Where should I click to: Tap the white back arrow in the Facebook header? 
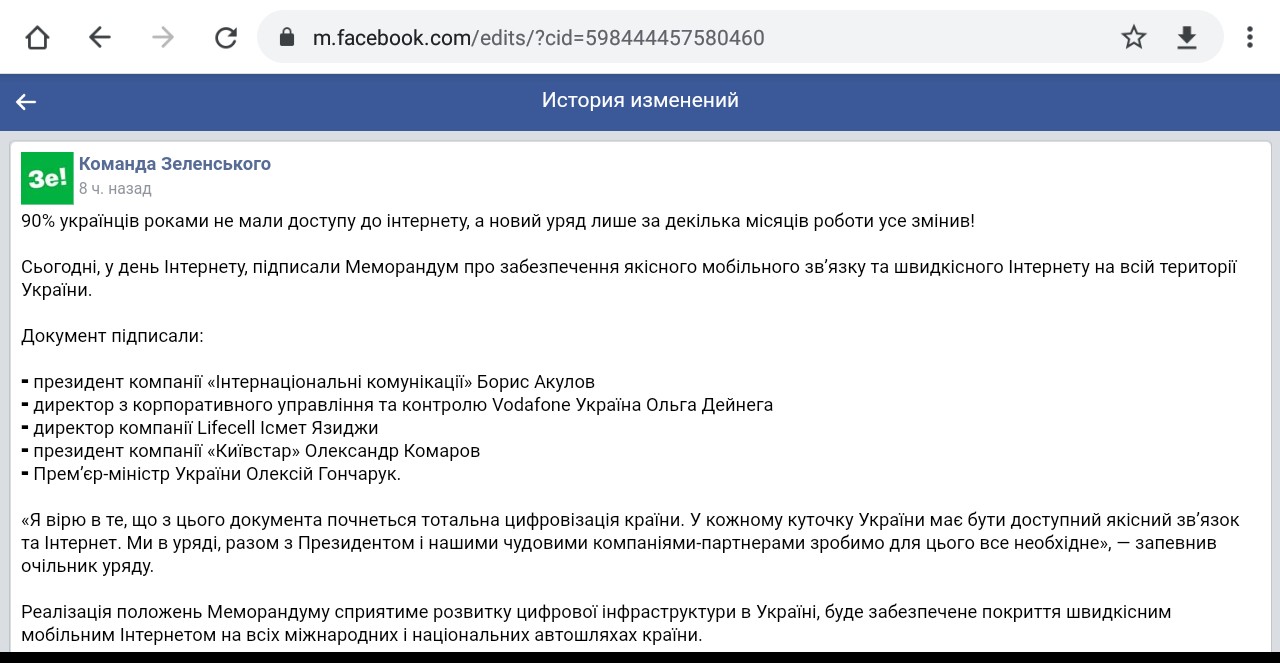tap(26, 101)
